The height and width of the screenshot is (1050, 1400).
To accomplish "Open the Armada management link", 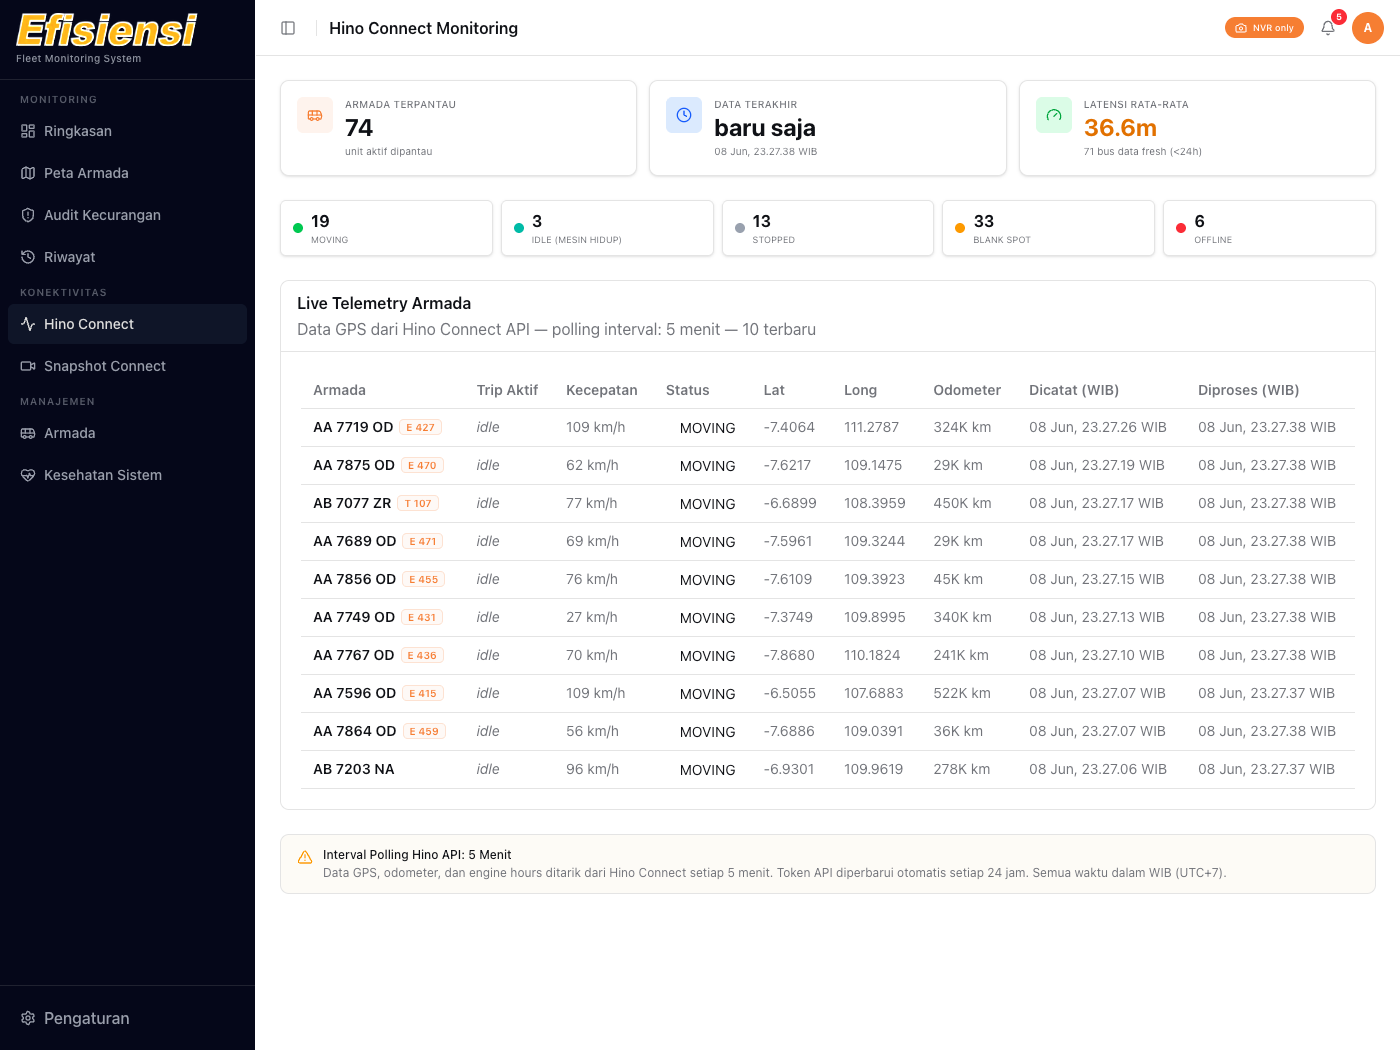I will click(x=127, y=433).
